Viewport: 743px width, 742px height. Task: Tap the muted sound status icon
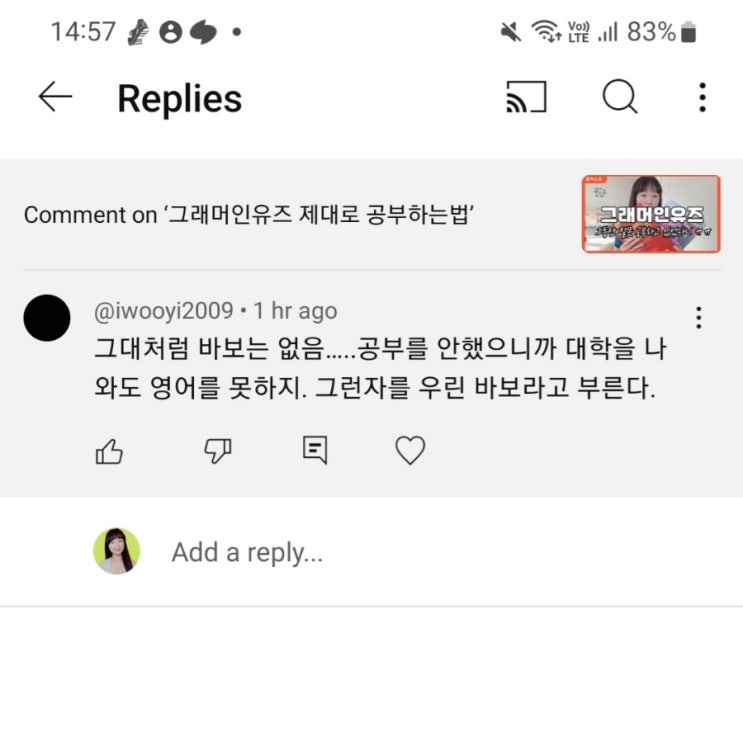tap(510, 32)
